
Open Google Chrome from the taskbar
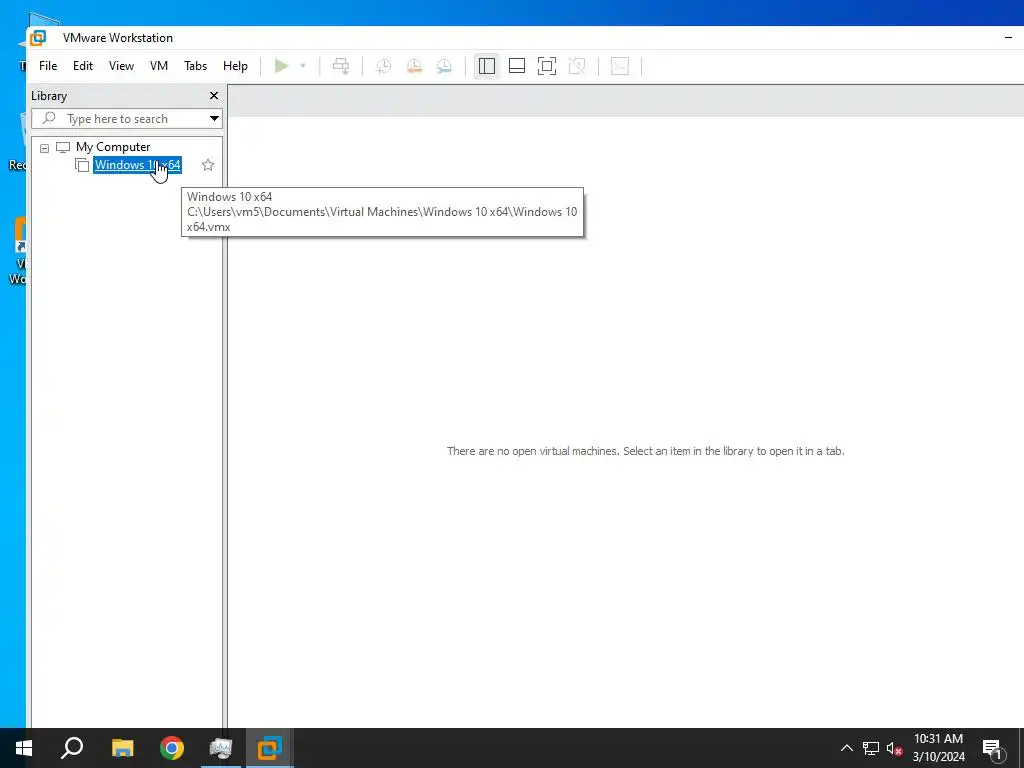[x=172, y=748]
